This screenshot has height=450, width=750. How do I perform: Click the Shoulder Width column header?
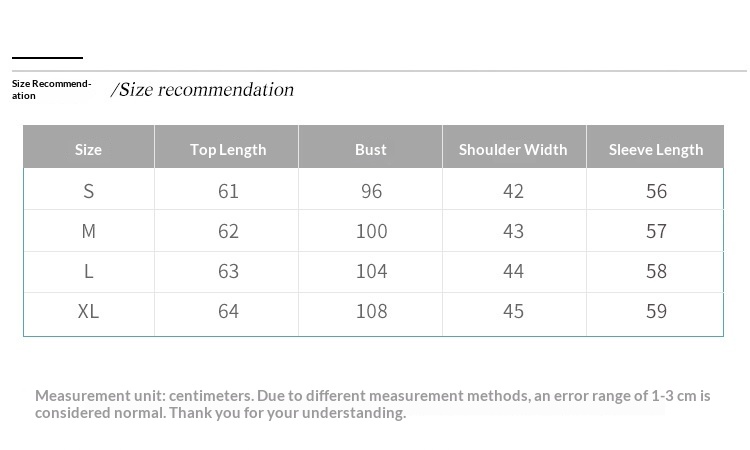(x=513, y=150)
